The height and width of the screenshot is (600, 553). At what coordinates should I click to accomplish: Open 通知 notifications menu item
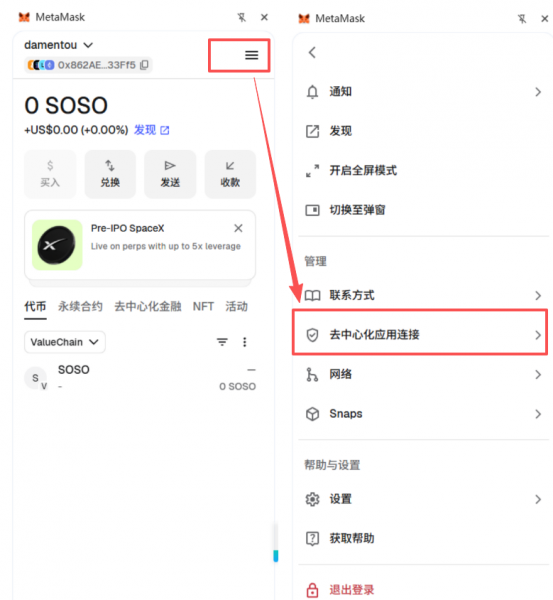click(x=423, y=92)
